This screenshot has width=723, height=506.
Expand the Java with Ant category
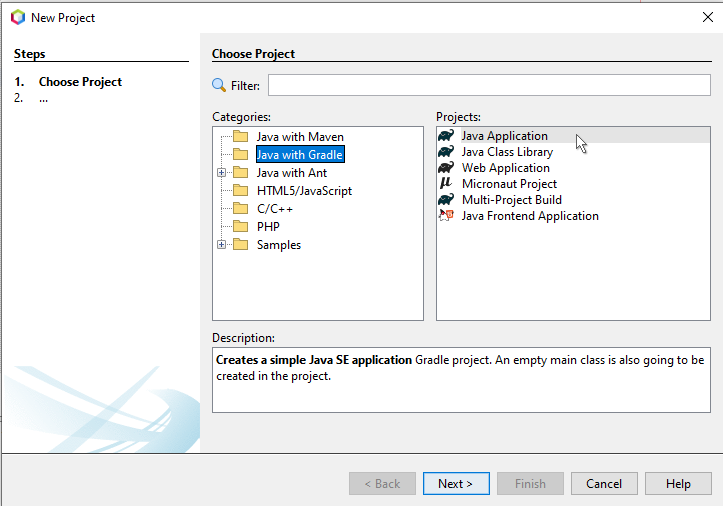click(x=221, y=173)
